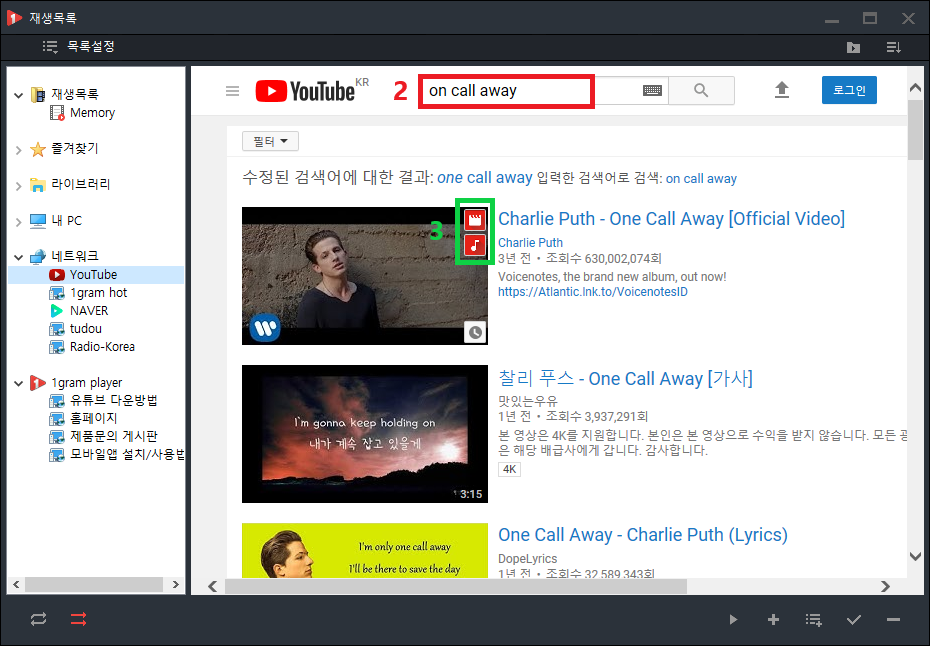Click the tree panel scrollbar right arrow
930x646 pixels.
pos(175,584)
